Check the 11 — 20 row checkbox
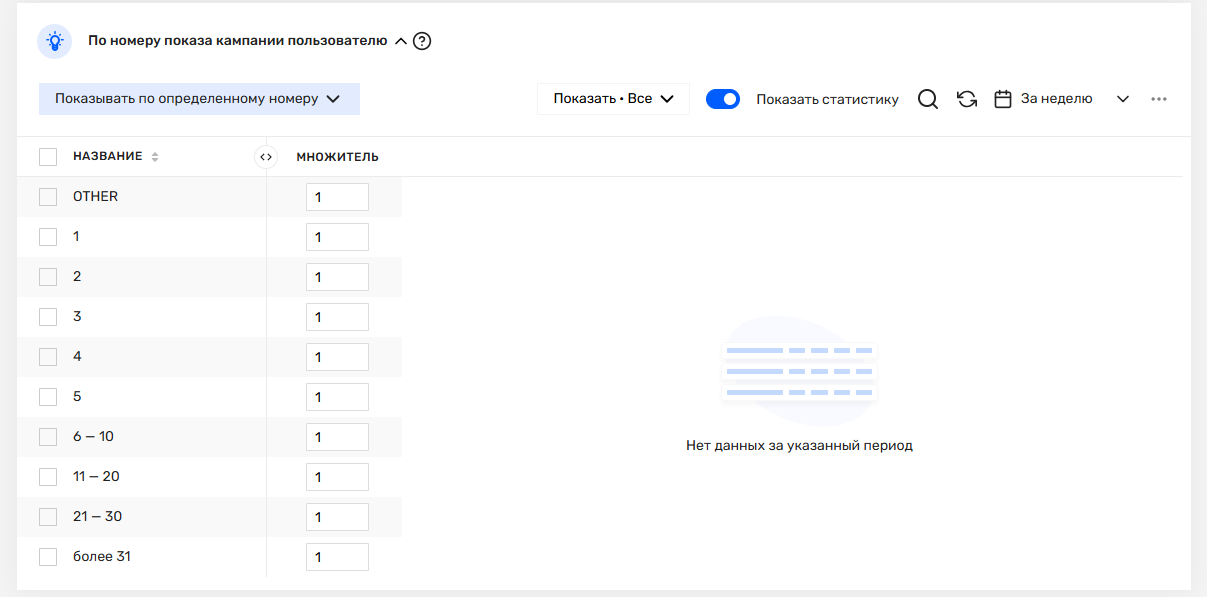This screenshot has width=1207, height=597. point(48,477)
